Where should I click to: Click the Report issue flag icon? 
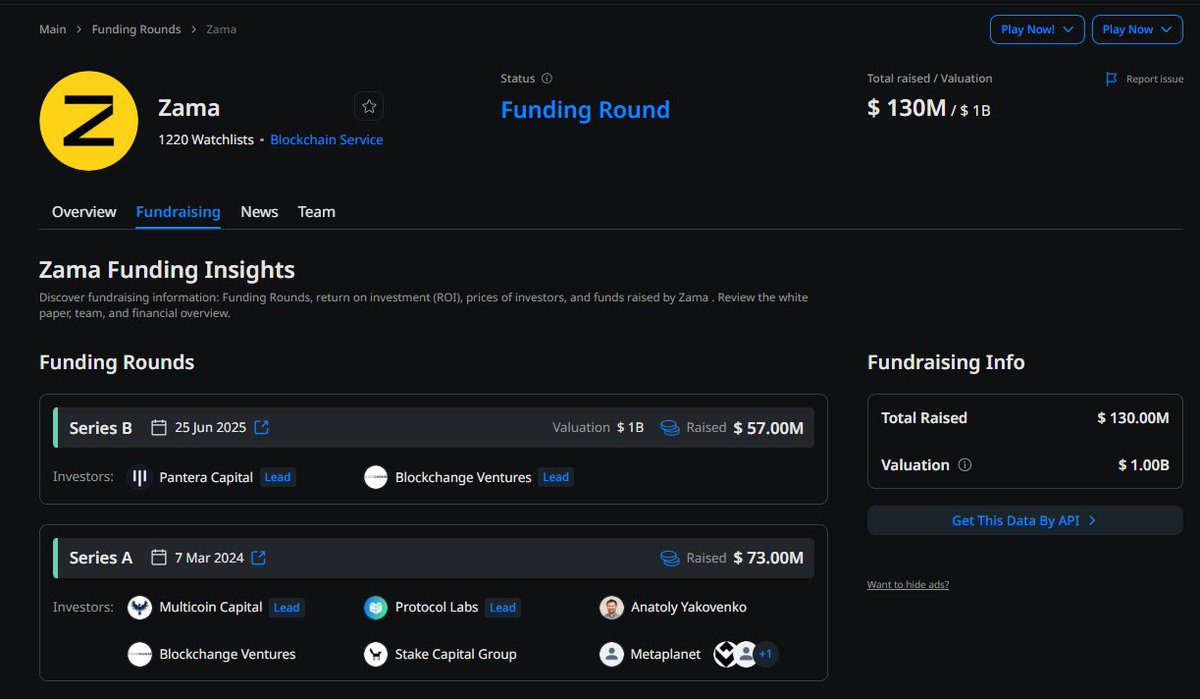point(1111,79)
